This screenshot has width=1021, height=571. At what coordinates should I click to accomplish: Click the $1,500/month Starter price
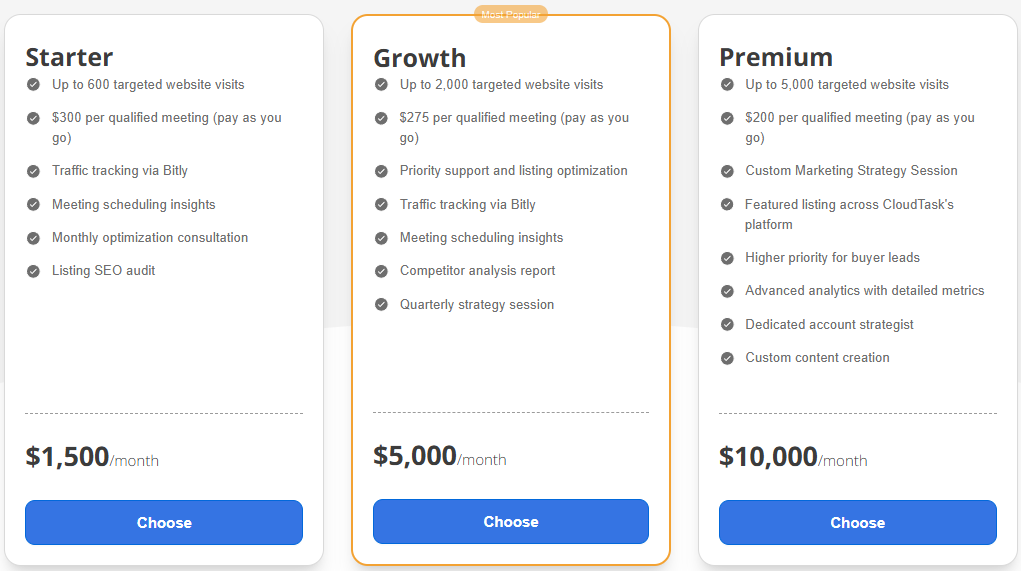(92, 458)
